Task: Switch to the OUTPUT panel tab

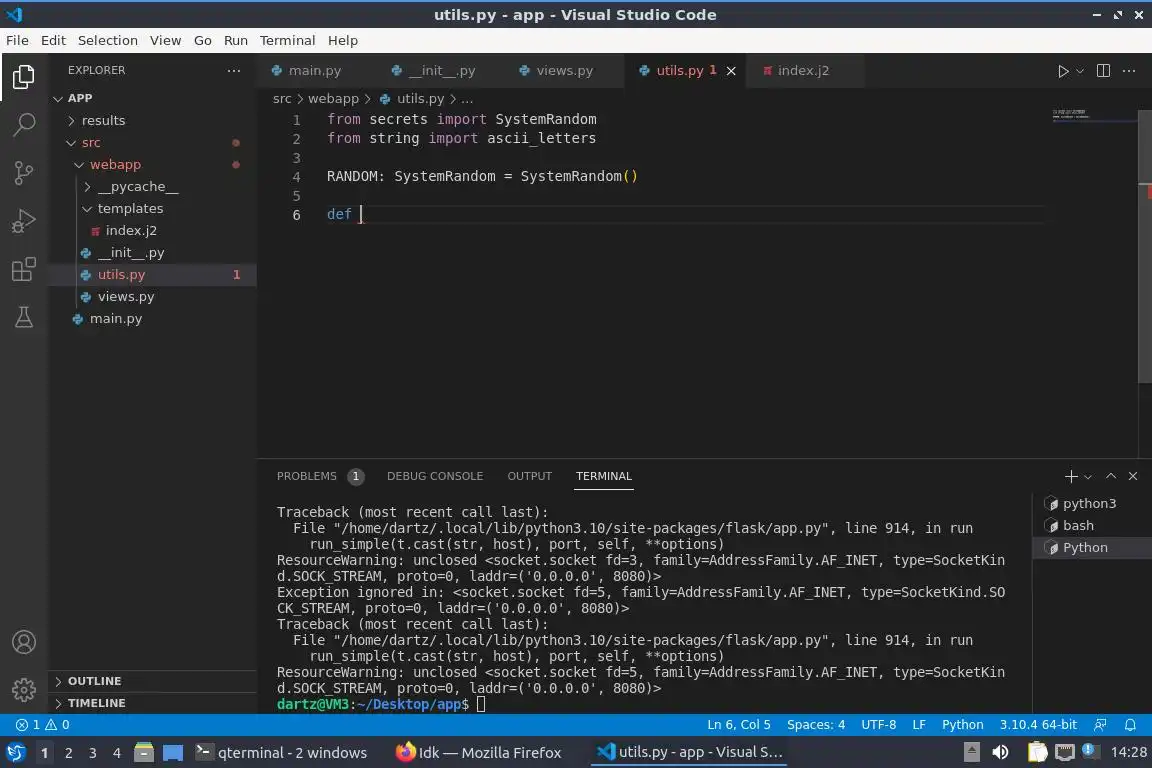Action: pos(529,476)
